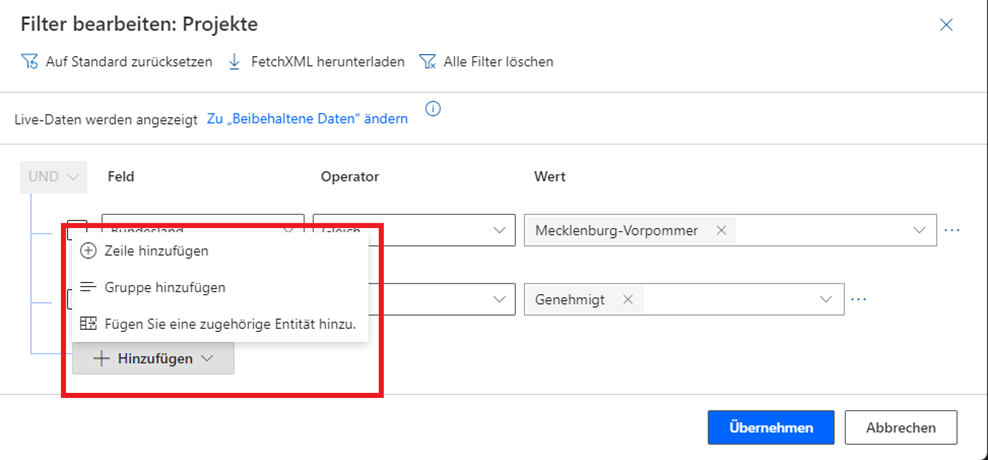Follow the Zu „Beibehaltene Daten“ ändern link
The width and height of the screenshot is (988, 460).
(307, 119)
